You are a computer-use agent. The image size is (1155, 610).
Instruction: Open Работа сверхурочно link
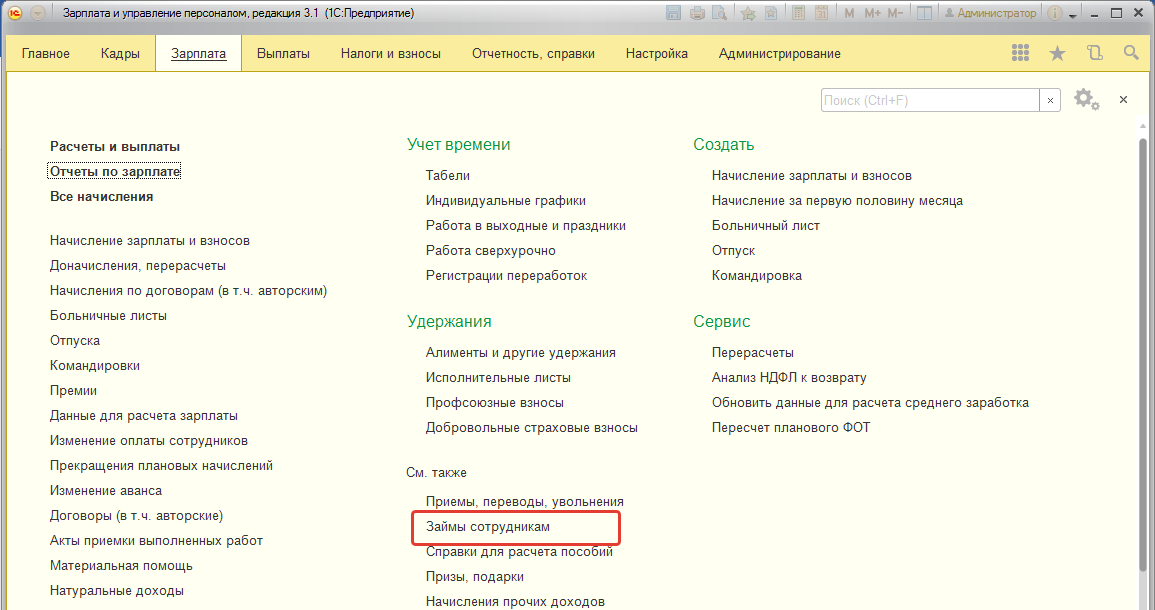tap(491, 250)
